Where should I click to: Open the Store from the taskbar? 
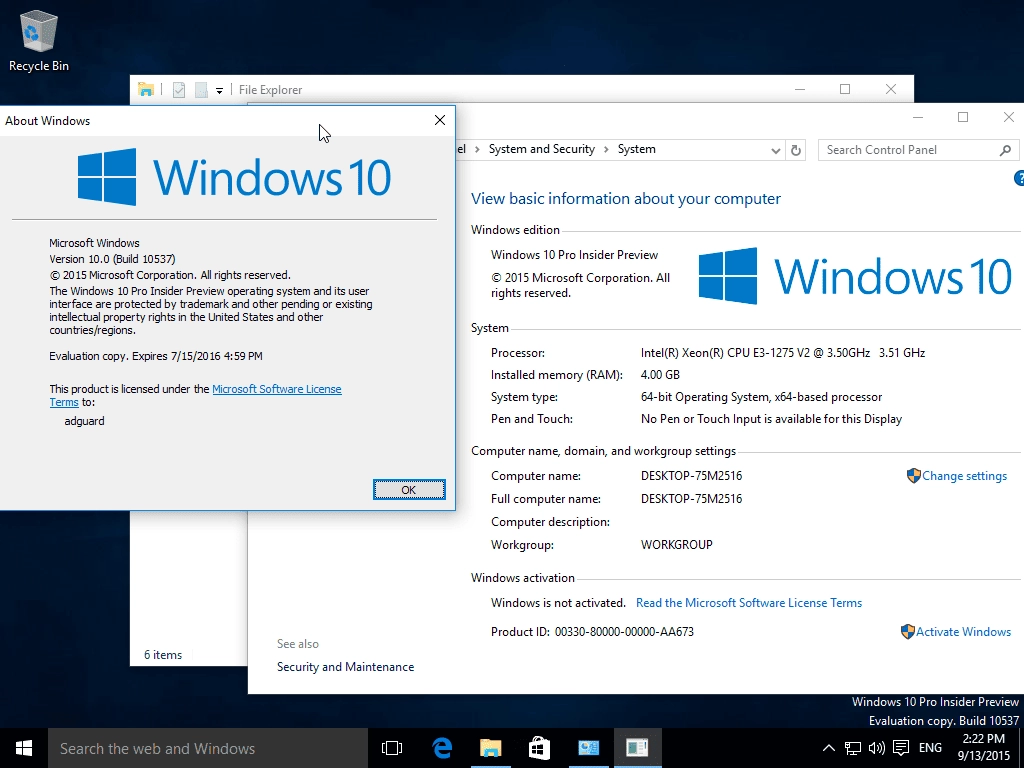[x=539, y=748]
